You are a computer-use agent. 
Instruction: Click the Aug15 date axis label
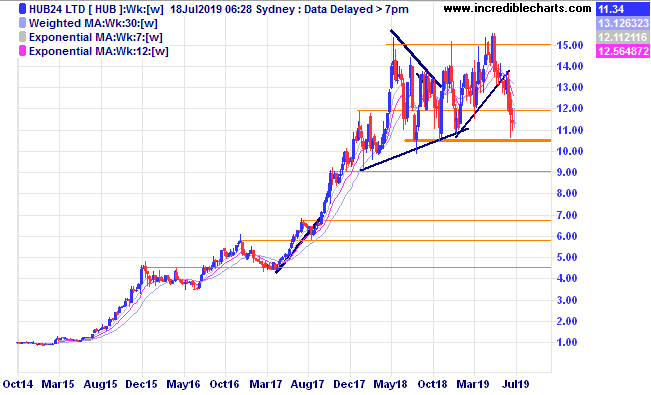click(x=100, y=384)
